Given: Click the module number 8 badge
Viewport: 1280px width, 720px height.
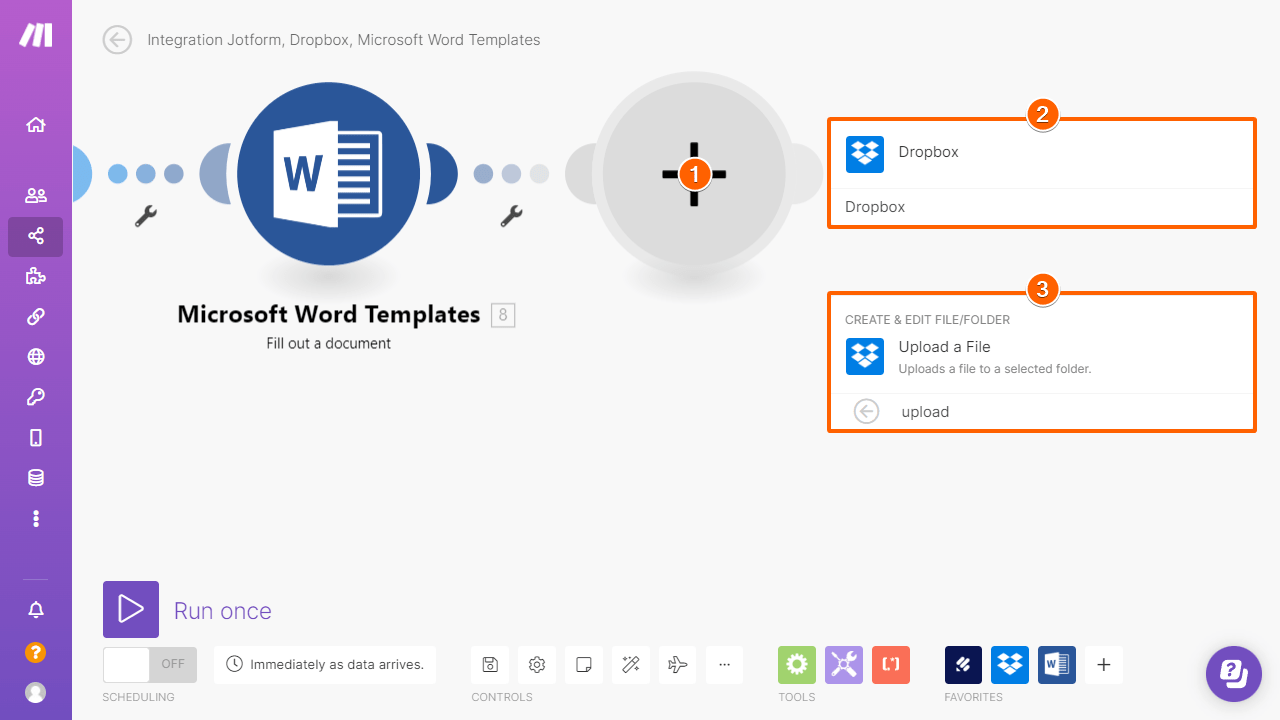Looking at the screenshot, I should tap(503, 315).
